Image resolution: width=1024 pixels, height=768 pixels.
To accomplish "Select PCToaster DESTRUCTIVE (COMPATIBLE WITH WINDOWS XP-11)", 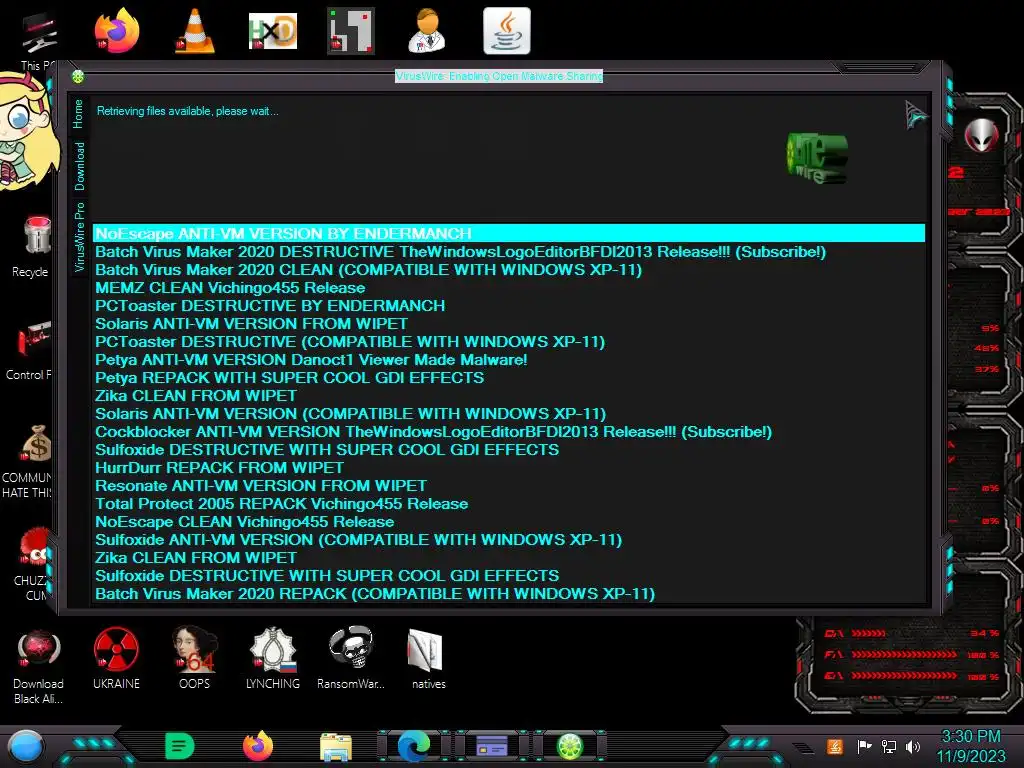I will point(509,342).
